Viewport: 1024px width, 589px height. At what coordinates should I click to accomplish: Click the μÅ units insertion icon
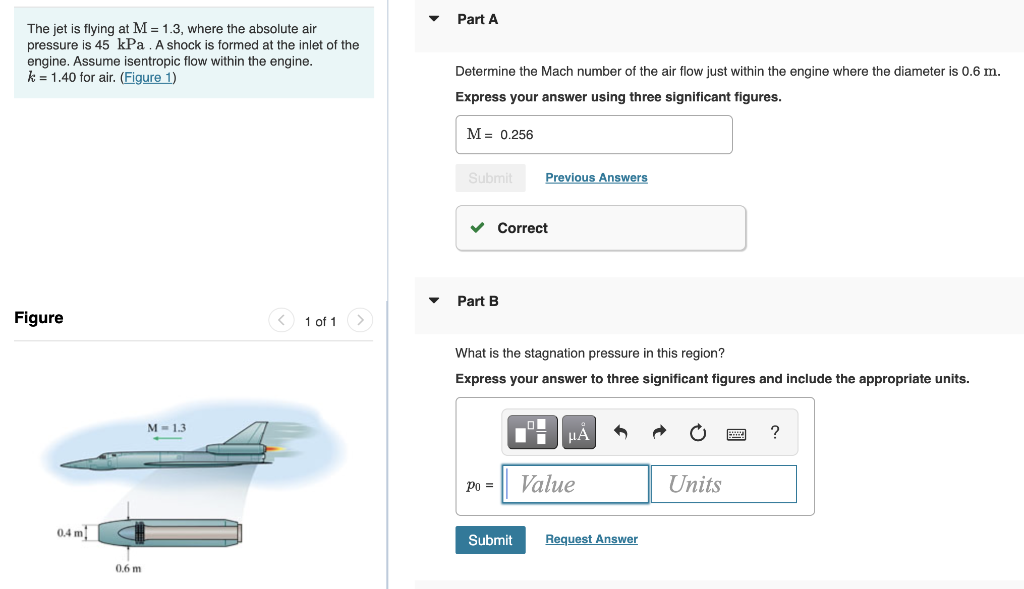(578, 432)
